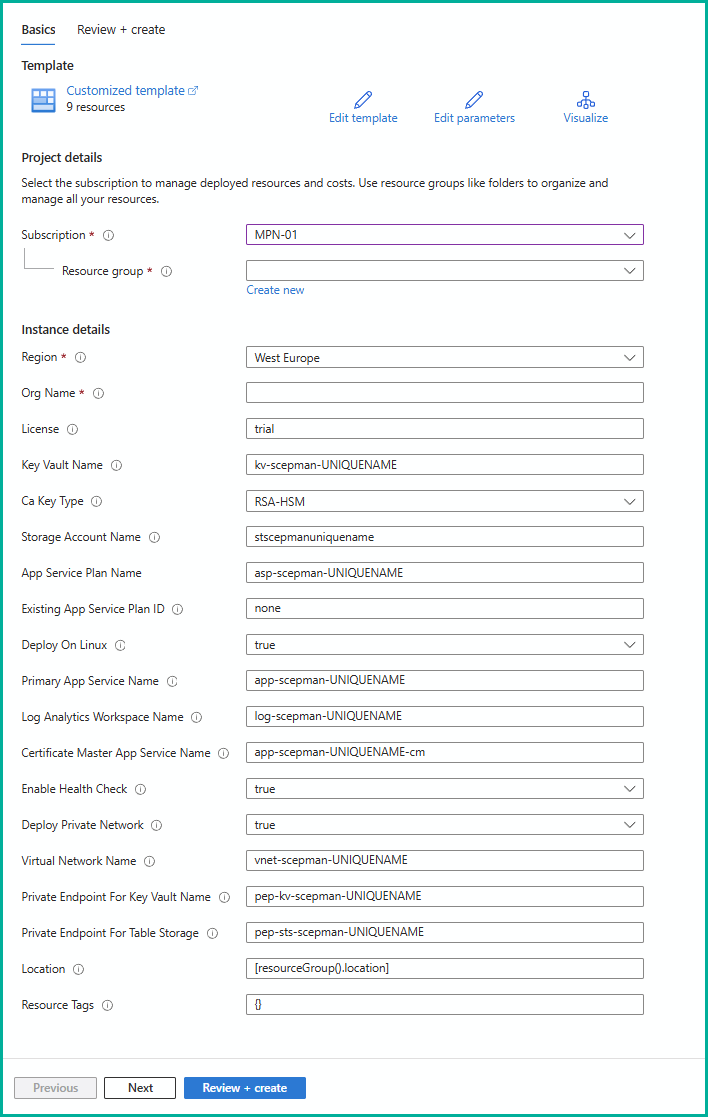This screenshot has height=1117, width=708.
Task: Click the Customized template grid icon
Action: [x=43, y=99]
